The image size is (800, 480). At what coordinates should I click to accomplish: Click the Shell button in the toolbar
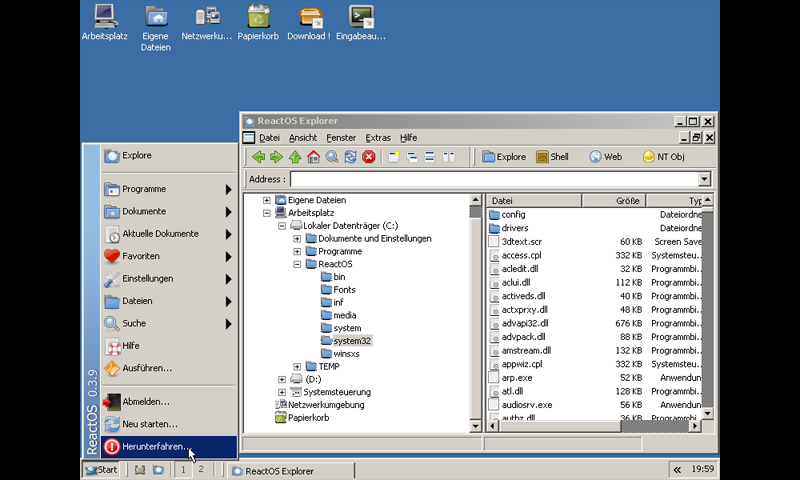tap(553, 157)
